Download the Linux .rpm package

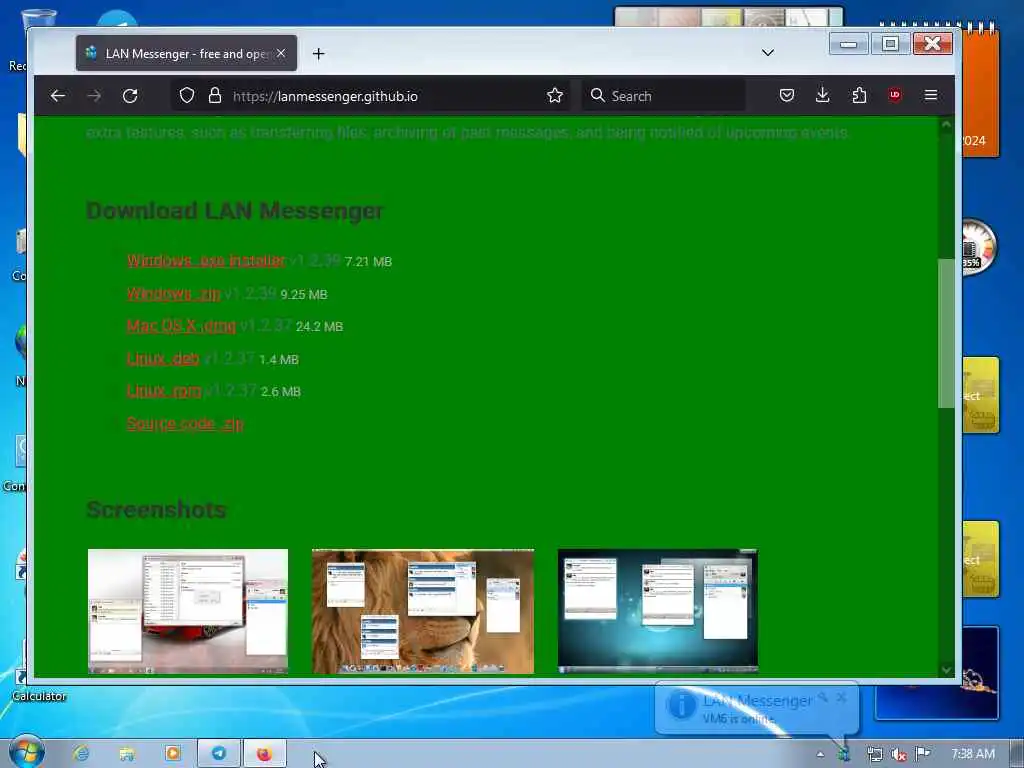(164, 391)
